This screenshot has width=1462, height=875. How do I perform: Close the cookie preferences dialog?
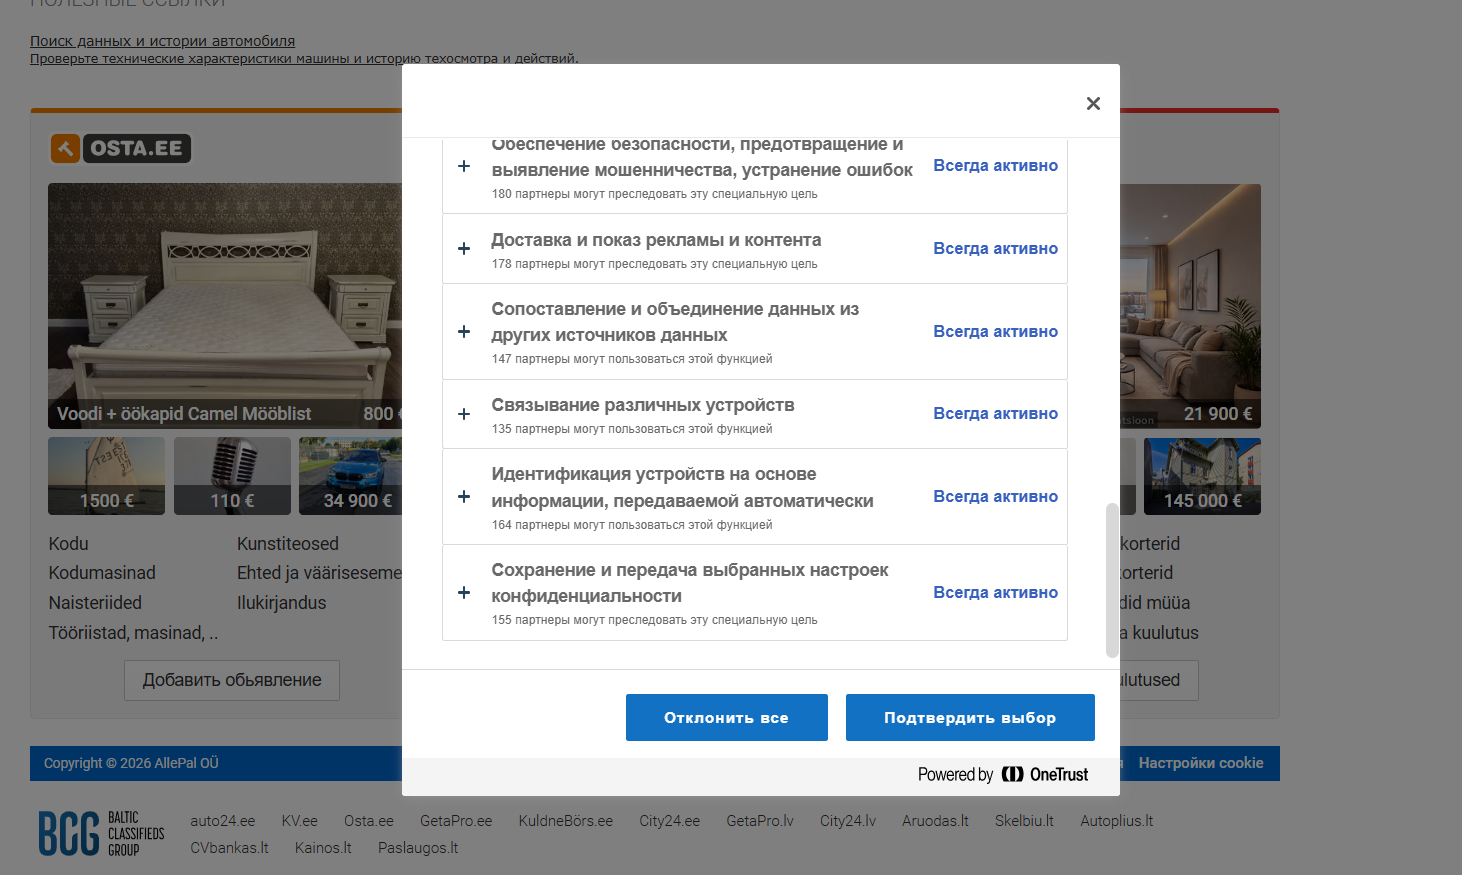tap(1093, 103)
